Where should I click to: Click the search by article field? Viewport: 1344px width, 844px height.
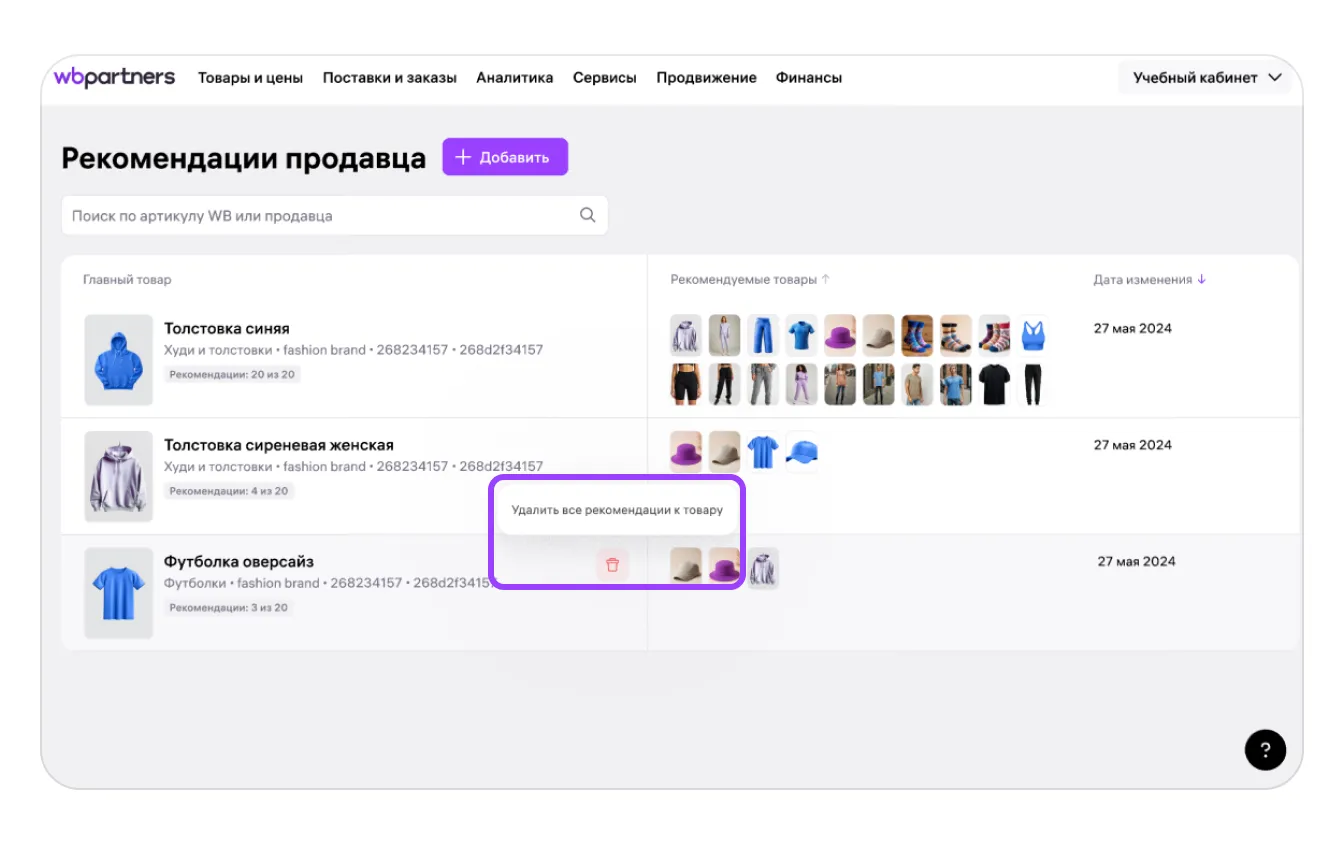click(x=320, y=216)
